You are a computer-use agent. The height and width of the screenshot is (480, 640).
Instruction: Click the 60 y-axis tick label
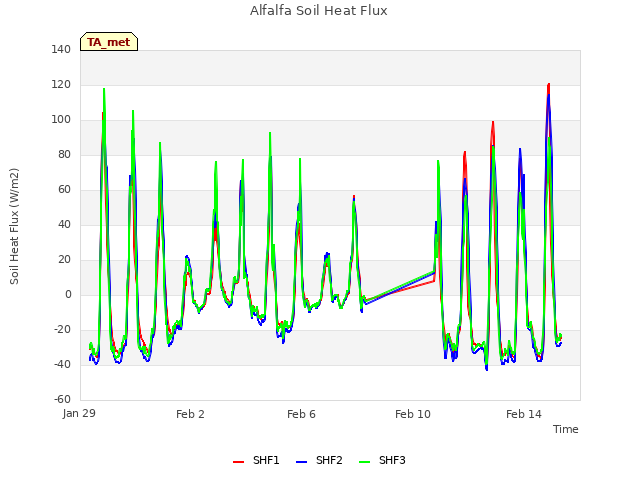pyautogui.click(x=64, y=189)
